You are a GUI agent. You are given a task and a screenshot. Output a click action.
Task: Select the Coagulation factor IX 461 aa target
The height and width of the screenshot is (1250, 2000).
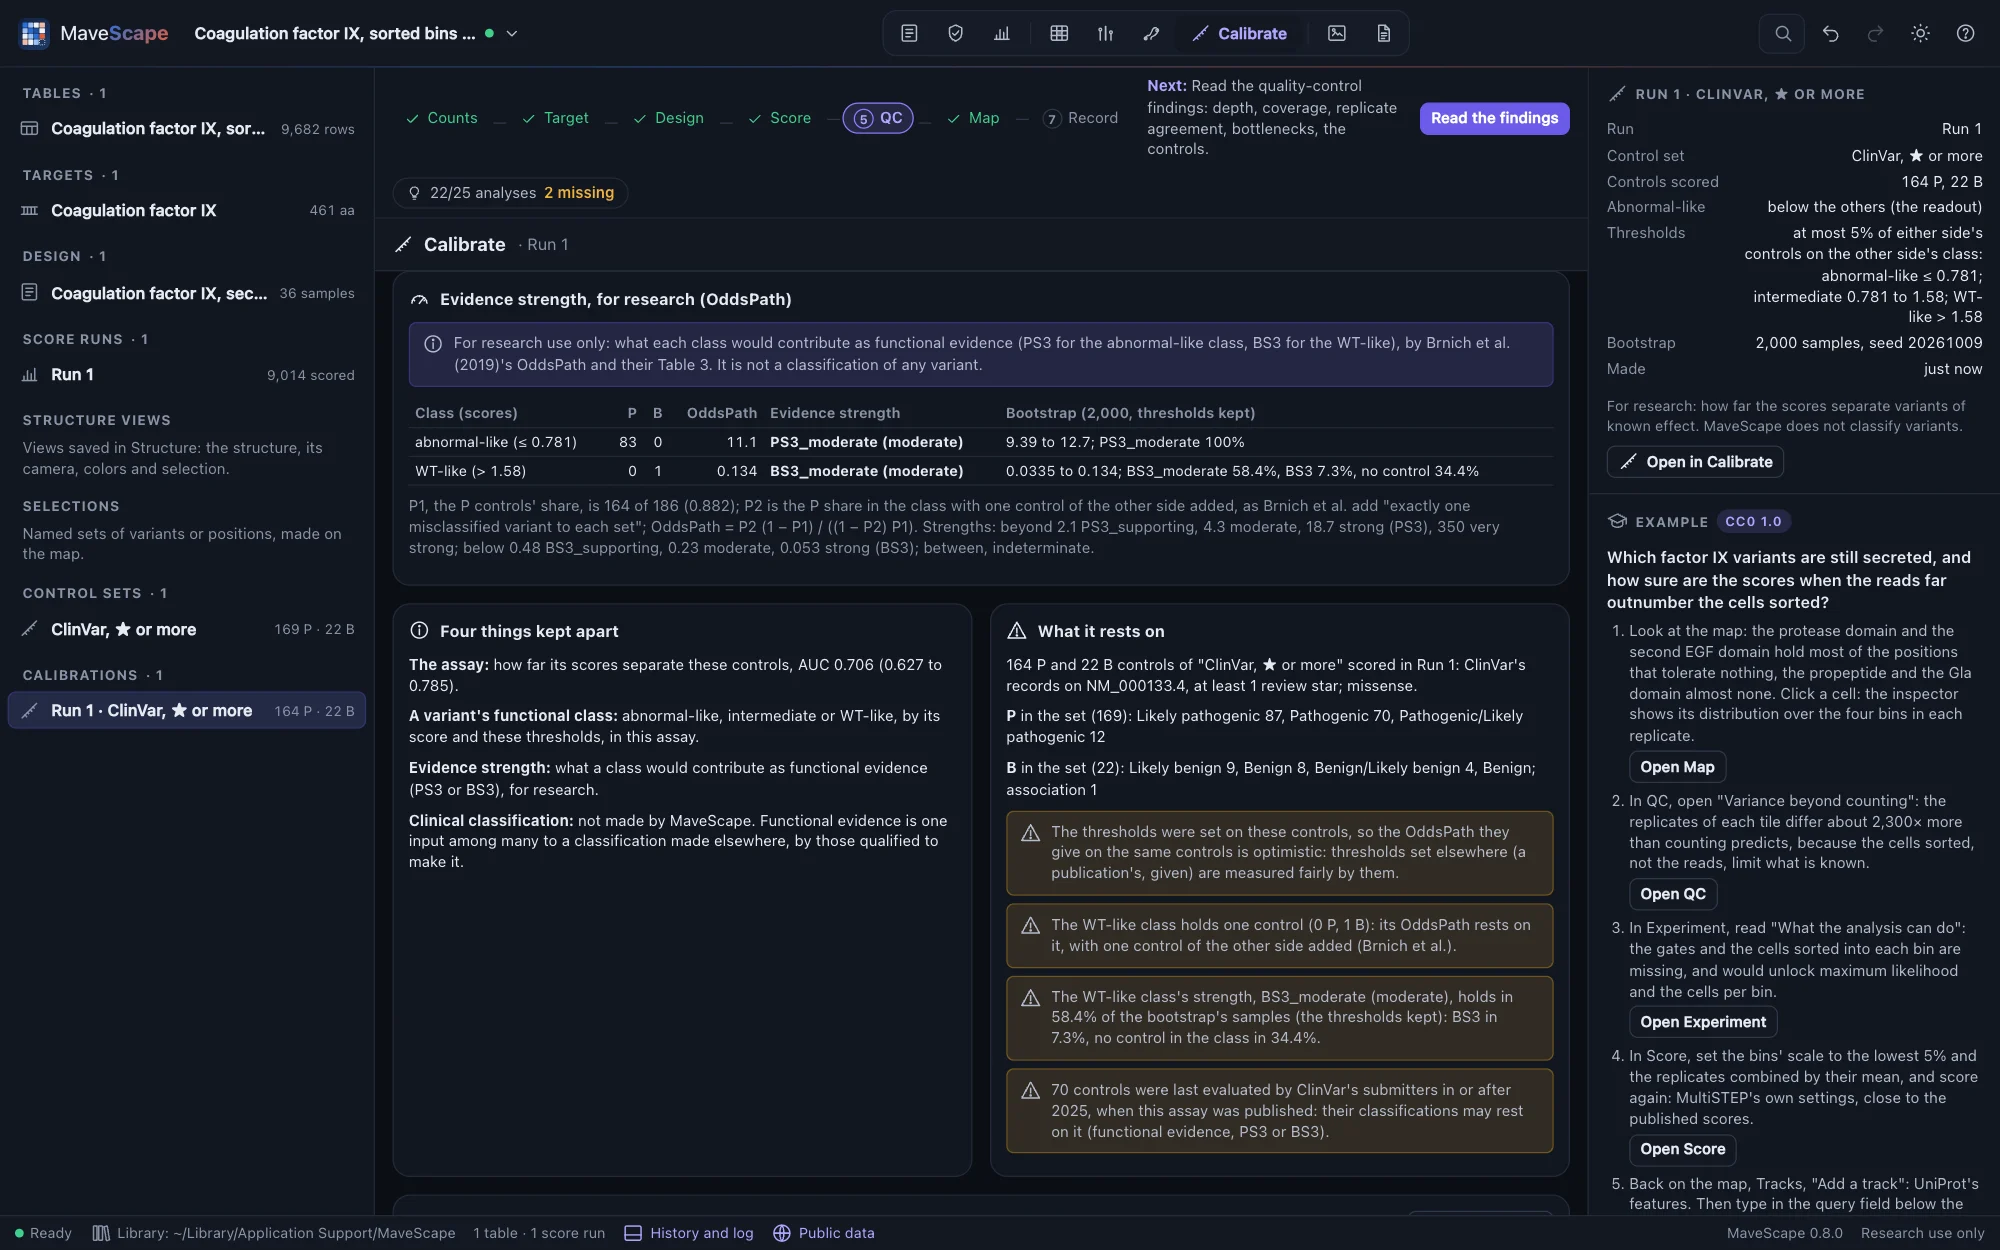point(187,211)
